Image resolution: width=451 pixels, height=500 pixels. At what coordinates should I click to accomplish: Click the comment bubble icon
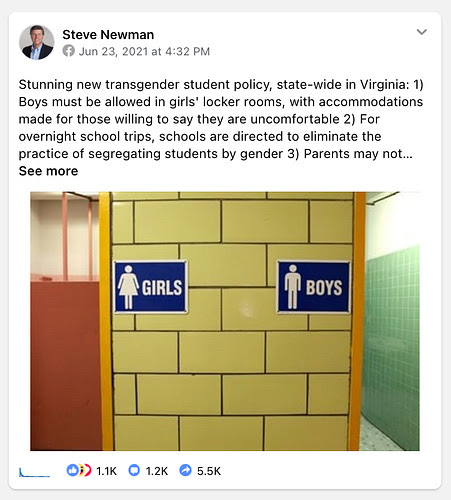134,470
